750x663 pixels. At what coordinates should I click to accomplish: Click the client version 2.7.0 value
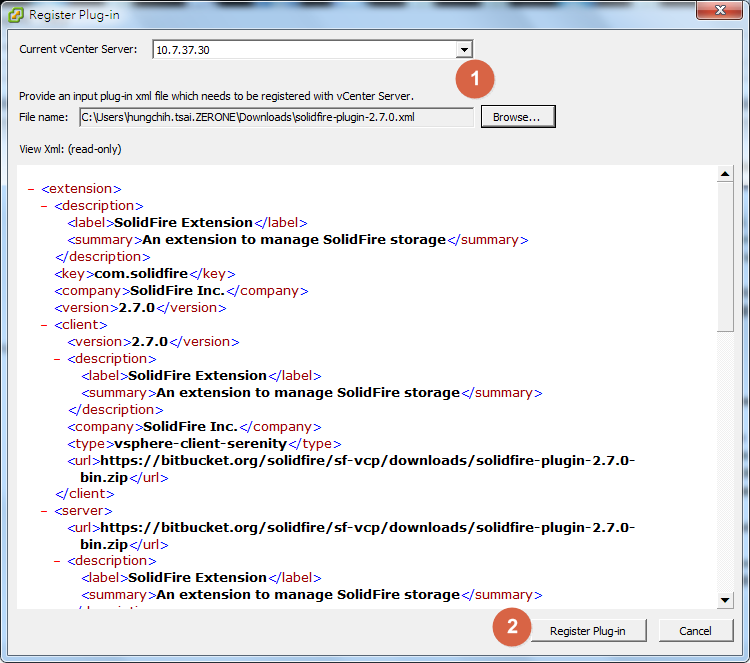pos(150,342)
